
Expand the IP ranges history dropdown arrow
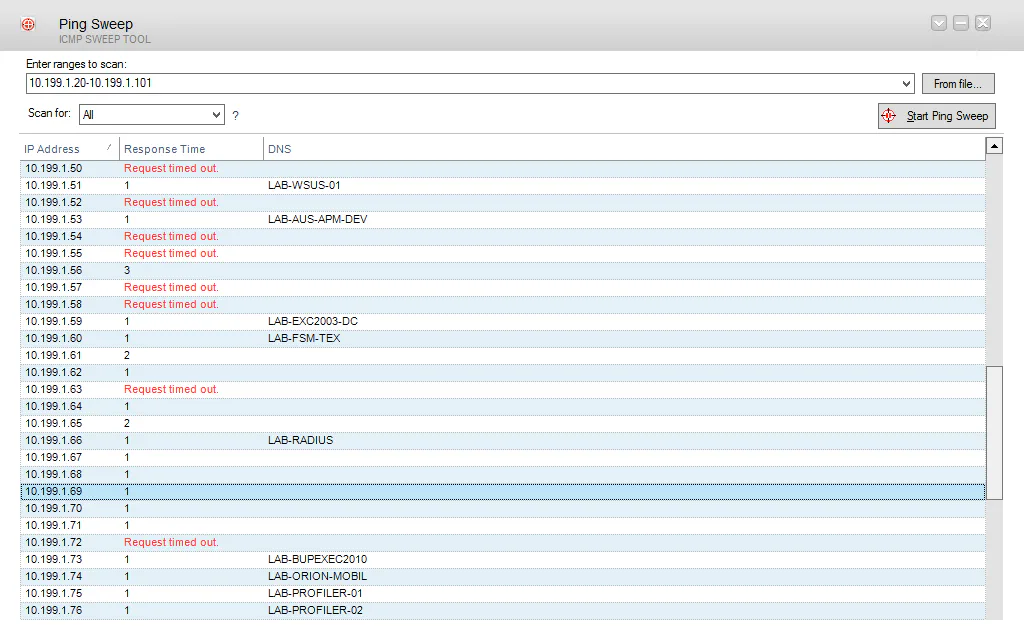[906, 84]
